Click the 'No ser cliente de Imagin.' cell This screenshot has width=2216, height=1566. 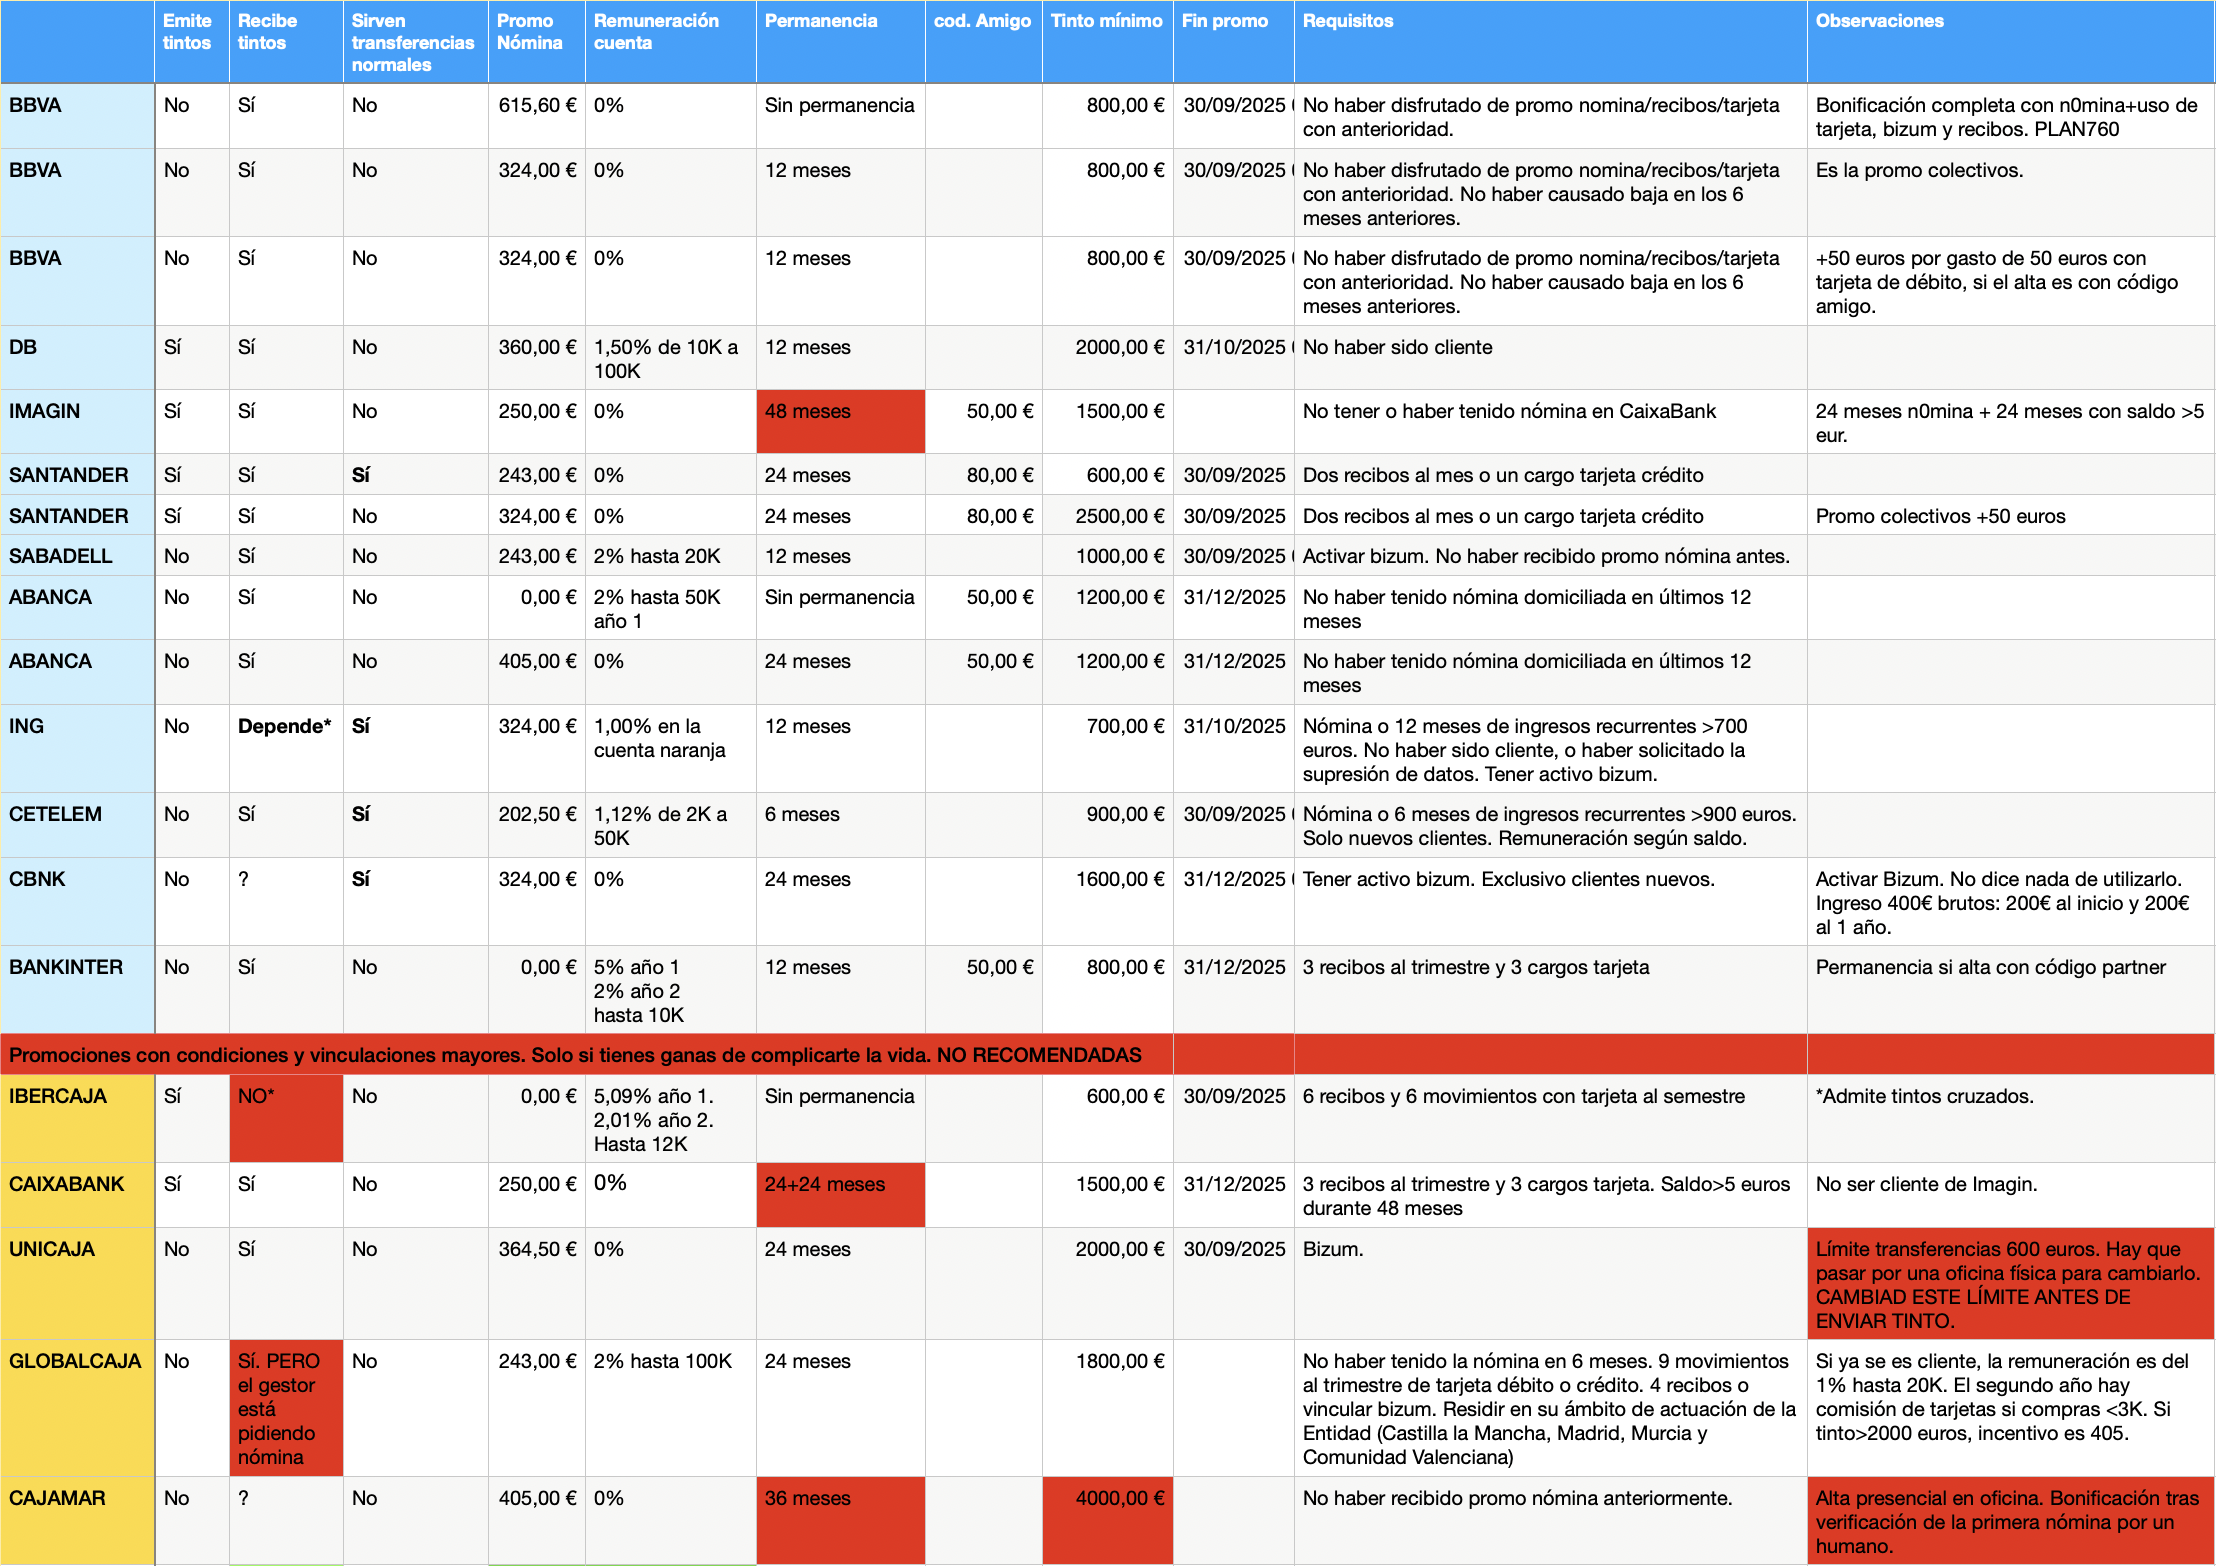tap(2011, 1195)
